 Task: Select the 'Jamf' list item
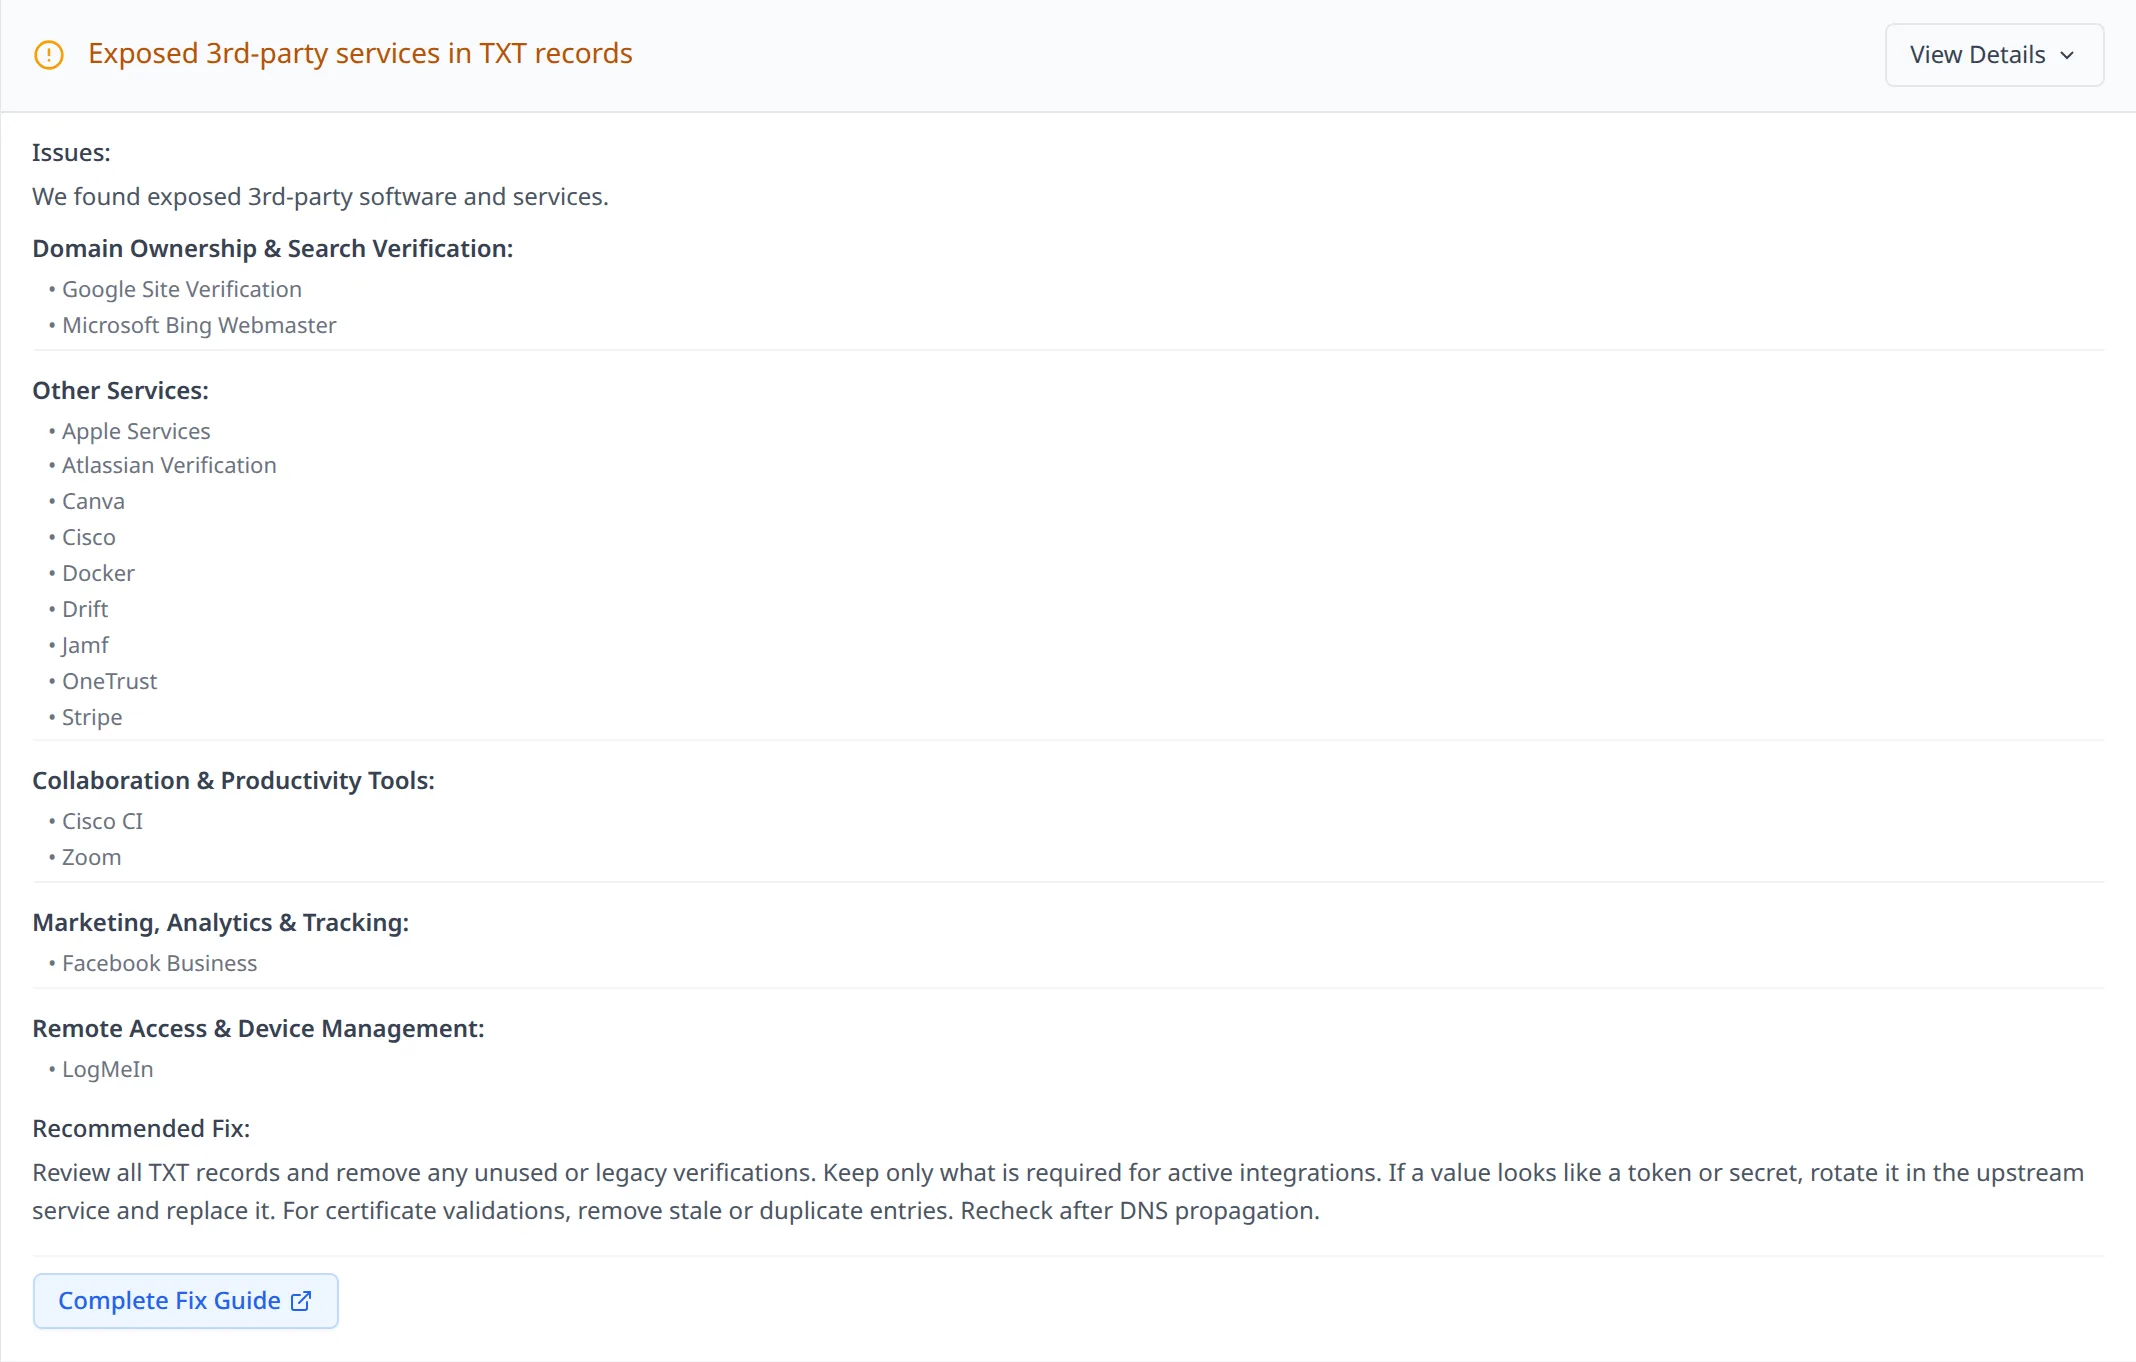(x=85, y=645)
